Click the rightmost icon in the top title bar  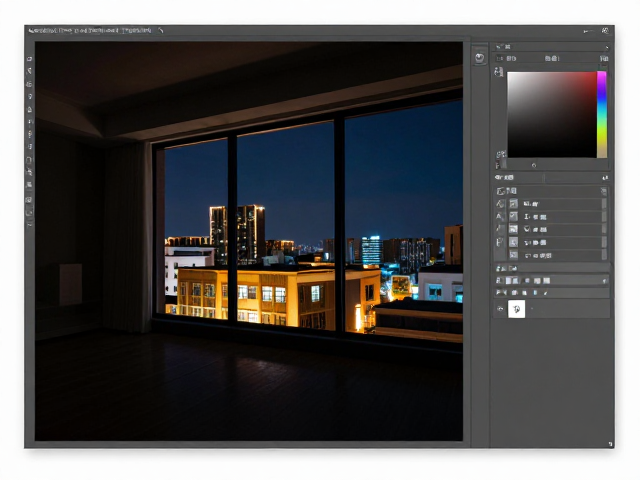[605, 31]
